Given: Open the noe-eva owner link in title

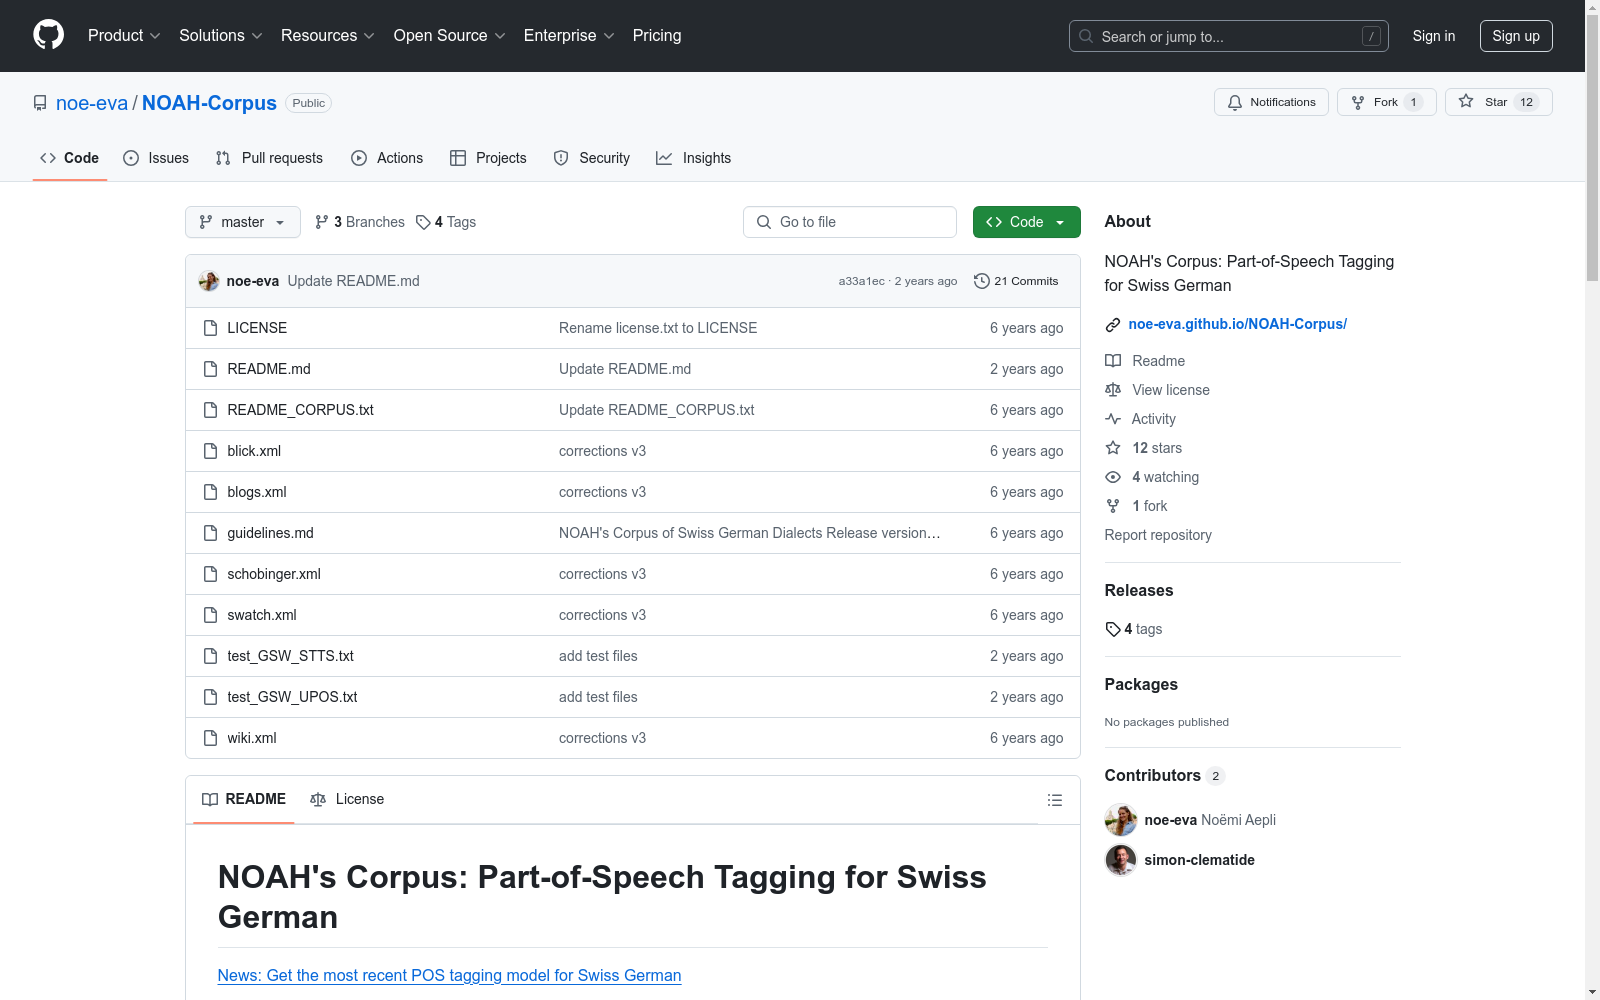Looking at the screenshot, I should (92, 103).
